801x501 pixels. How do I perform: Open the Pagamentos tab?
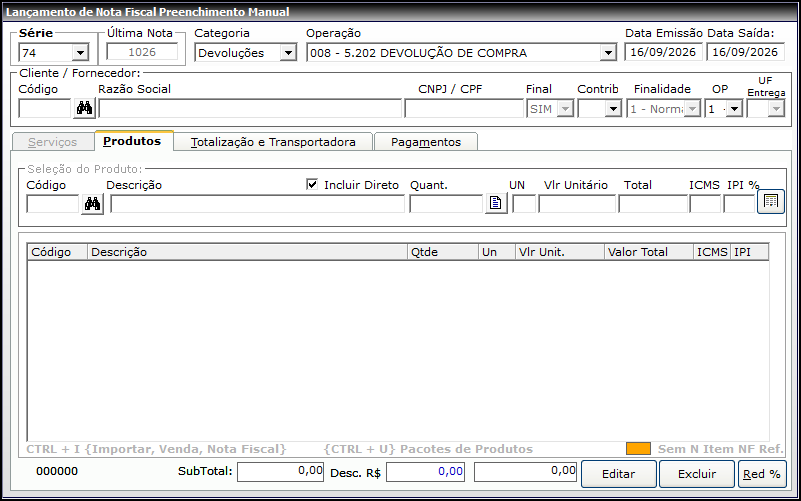pyautogui.click(x=426, y=142)
